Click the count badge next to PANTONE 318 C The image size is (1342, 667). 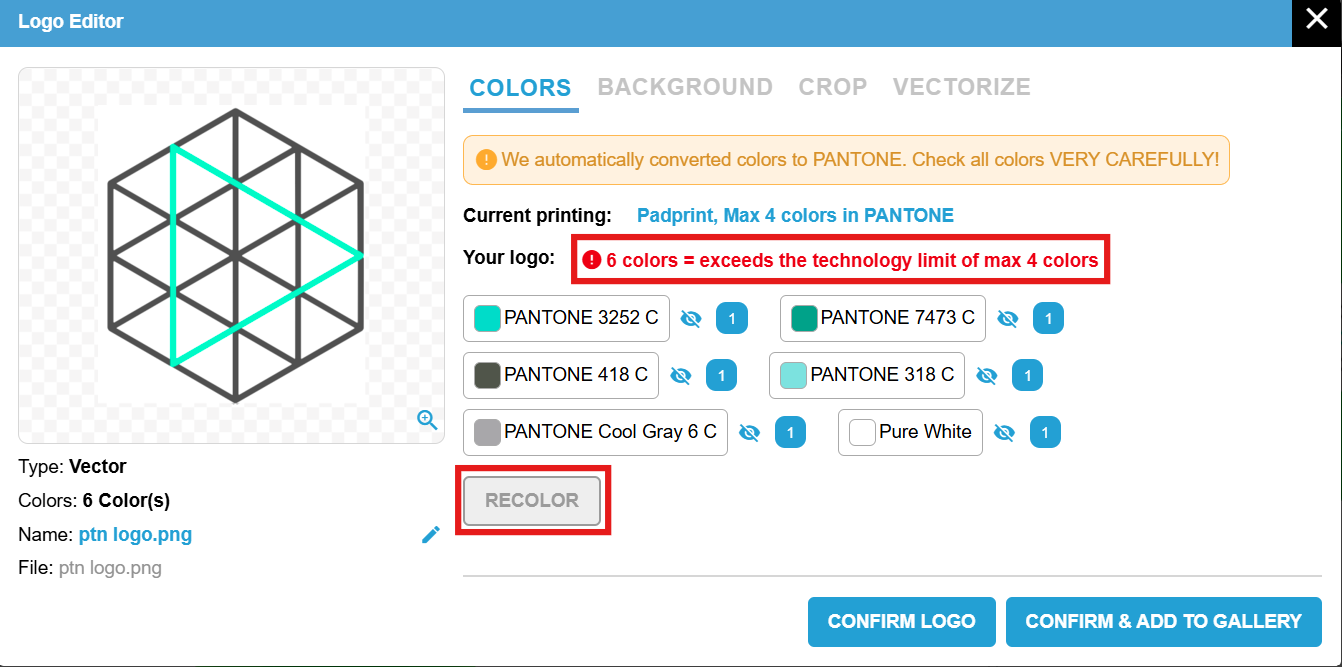(x=1027, y=375)
